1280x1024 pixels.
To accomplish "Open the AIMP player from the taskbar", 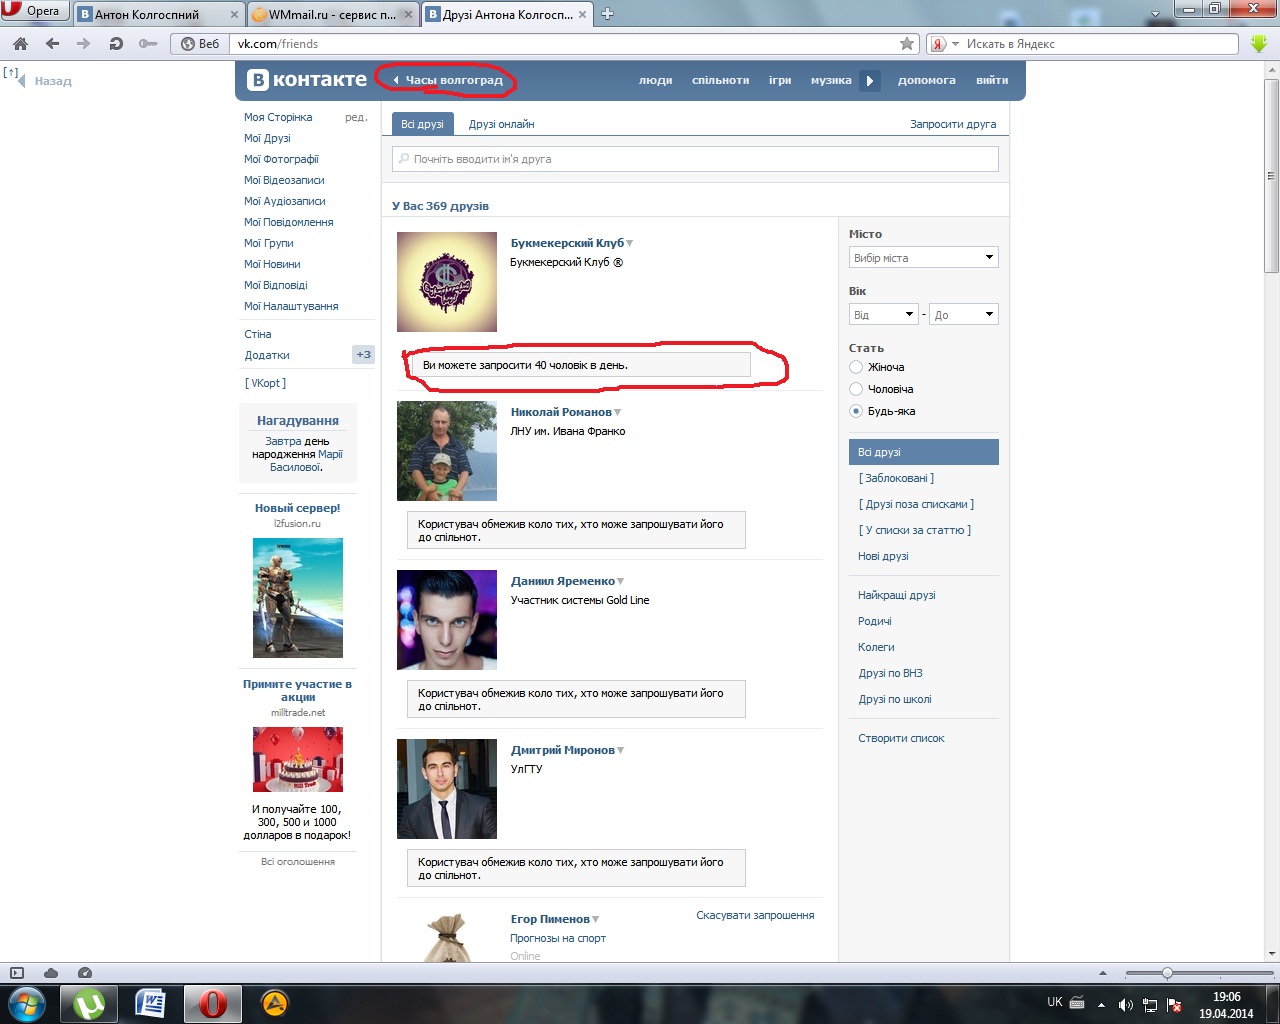I will point(275,1003).
